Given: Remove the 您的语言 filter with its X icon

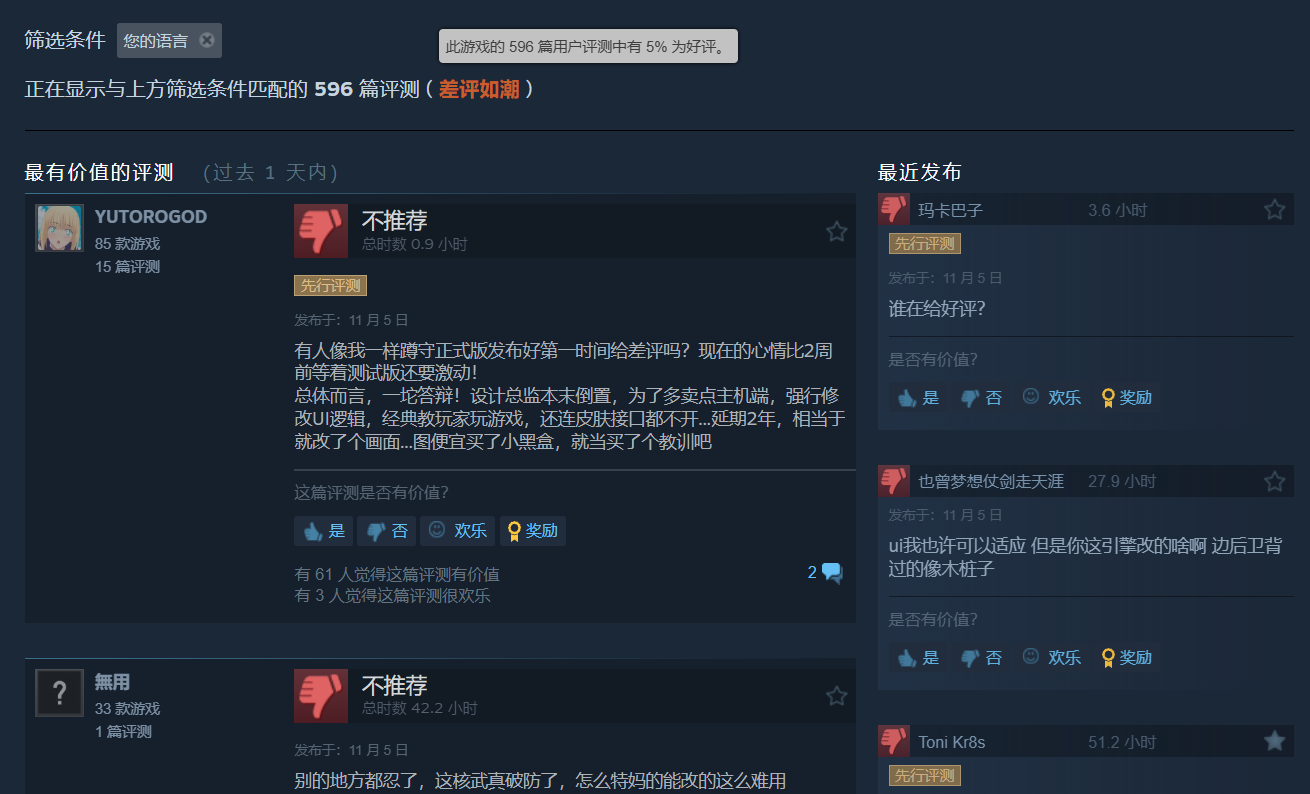Looking at the screenshot, I should (x=207, y=40).
